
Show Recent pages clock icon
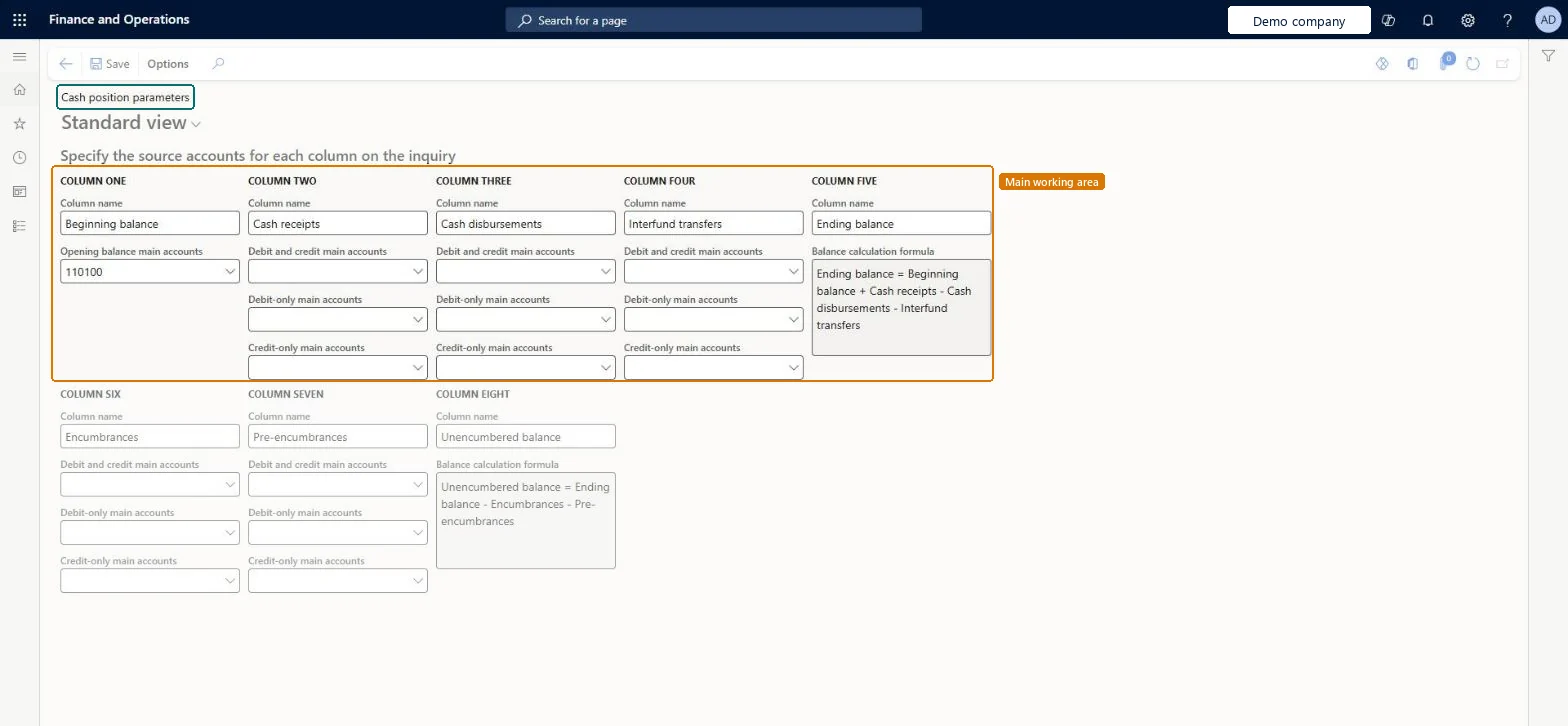point(19,158)
